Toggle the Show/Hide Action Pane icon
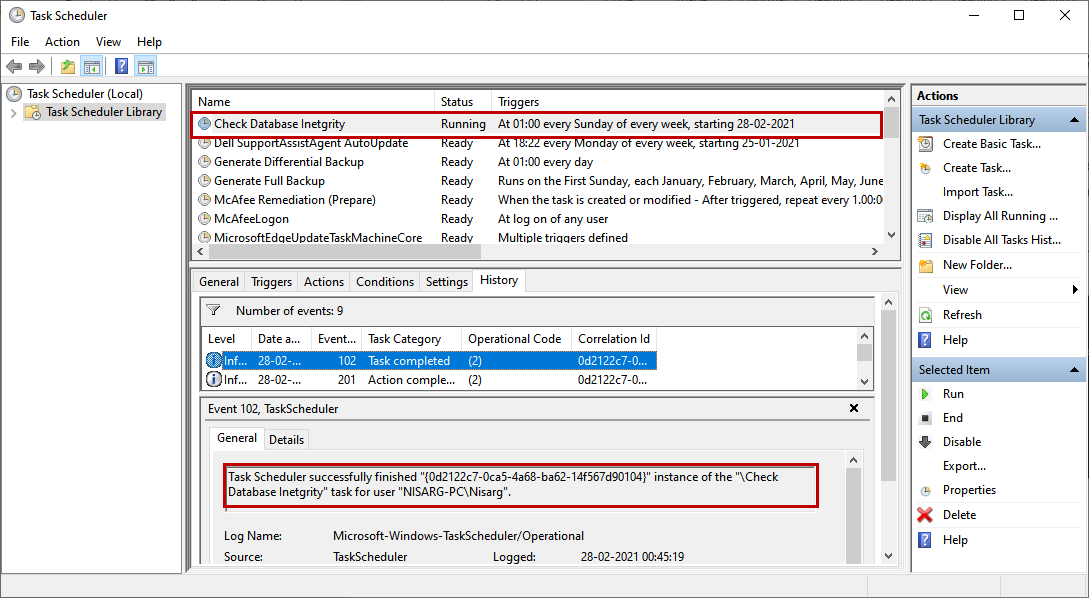This screenshot has width=1089, height=598. 146,67
